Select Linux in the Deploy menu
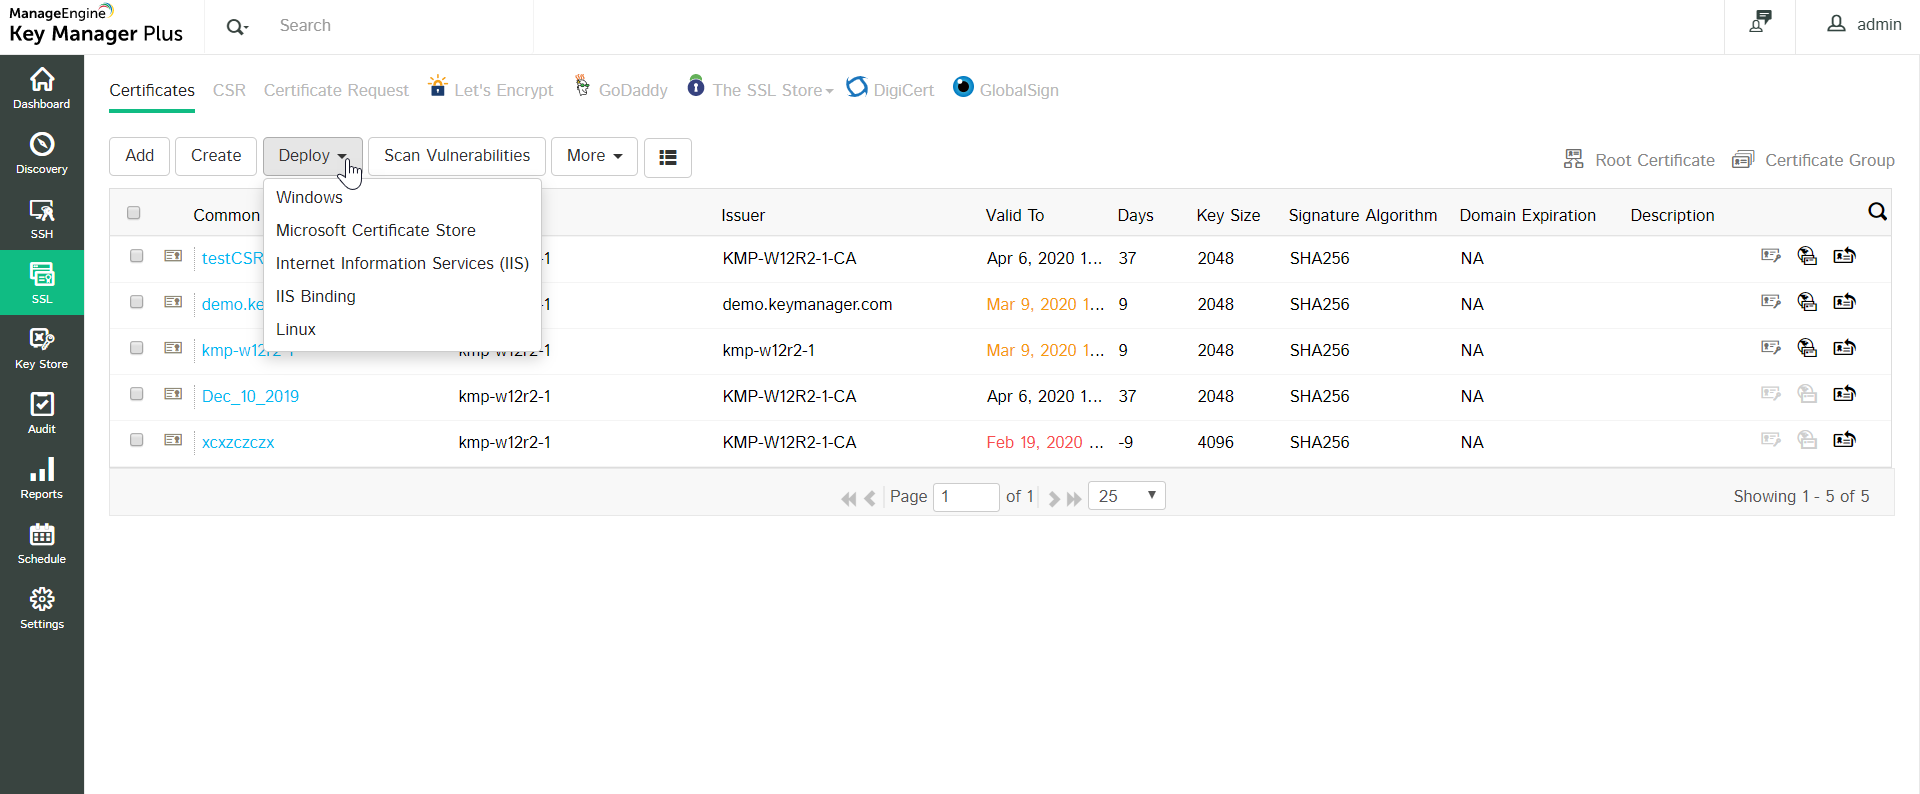 tap(296, 329)
